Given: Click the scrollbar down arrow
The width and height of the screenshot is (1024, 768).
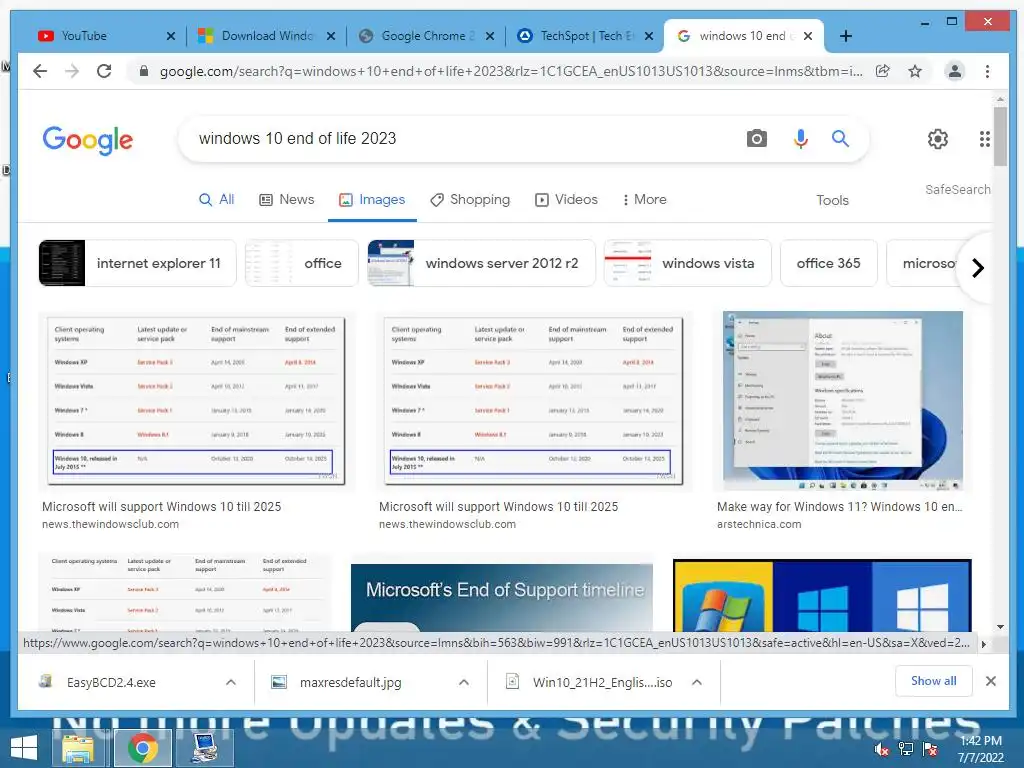Looking at the screenshot, I should click(x=1000, y=627).
